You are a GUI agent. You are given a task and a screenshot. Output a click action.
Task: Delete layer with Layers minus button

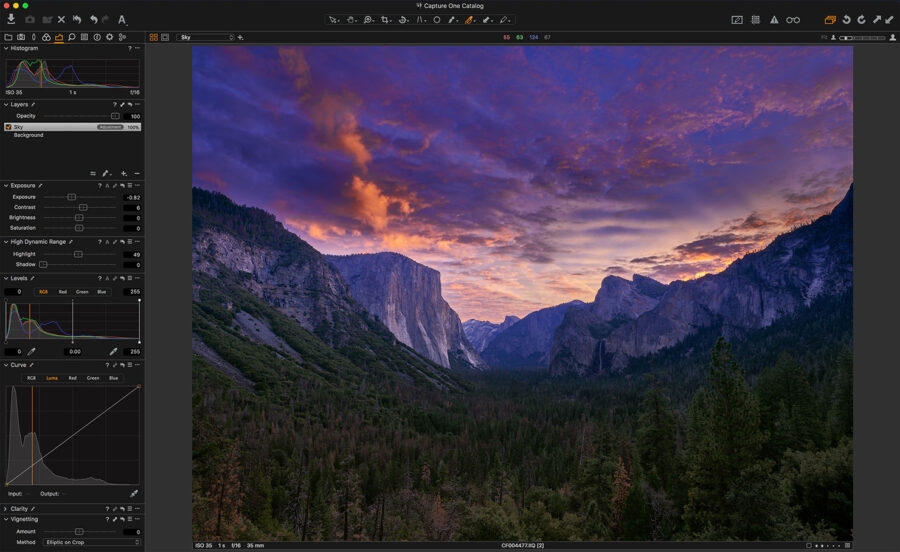[137, 173]
